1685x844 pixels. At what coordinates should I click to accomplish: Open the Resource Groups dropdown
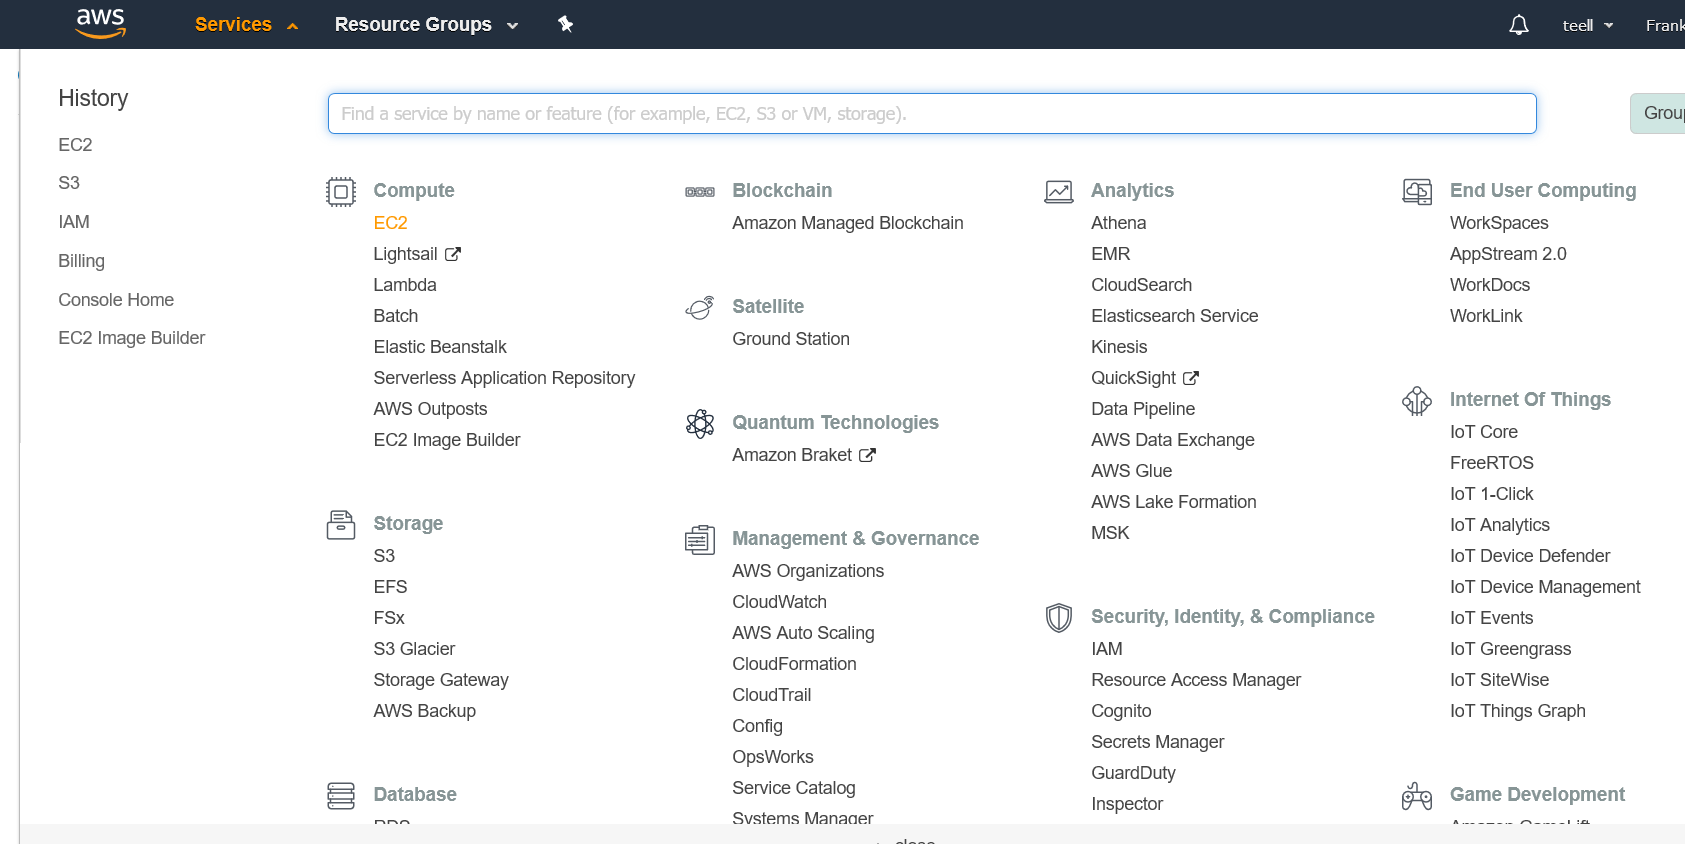[426, 24]
